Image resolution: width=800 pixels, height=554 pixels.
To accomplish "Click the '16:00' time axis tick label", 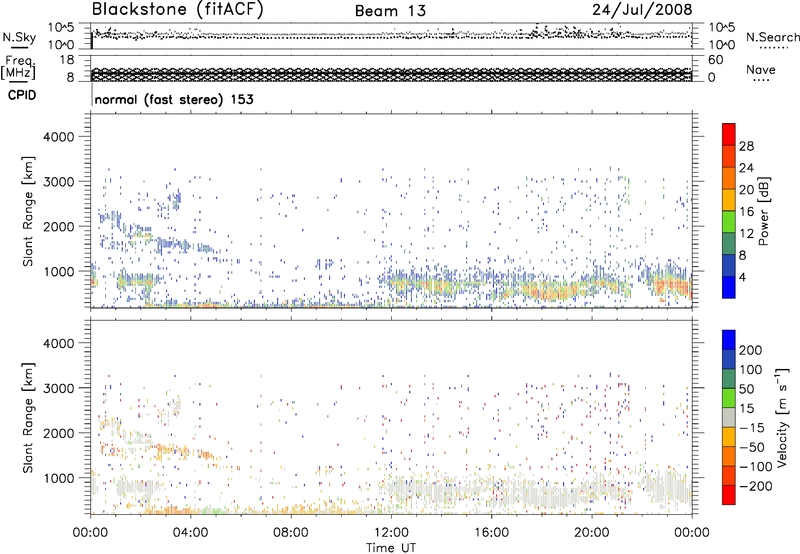I will point(491,533).
